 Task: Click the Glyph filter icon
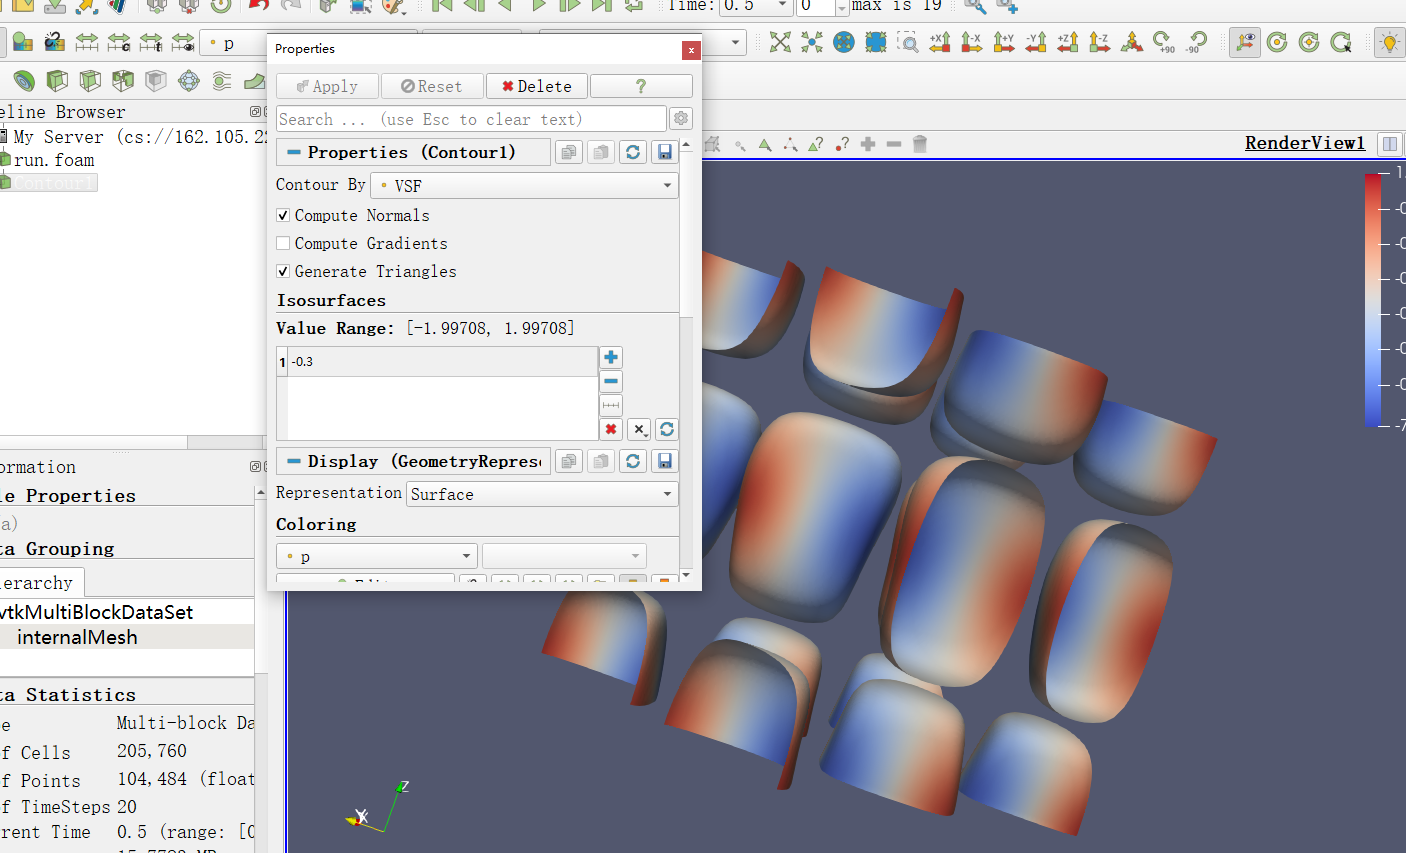click(x=188, y=80)
